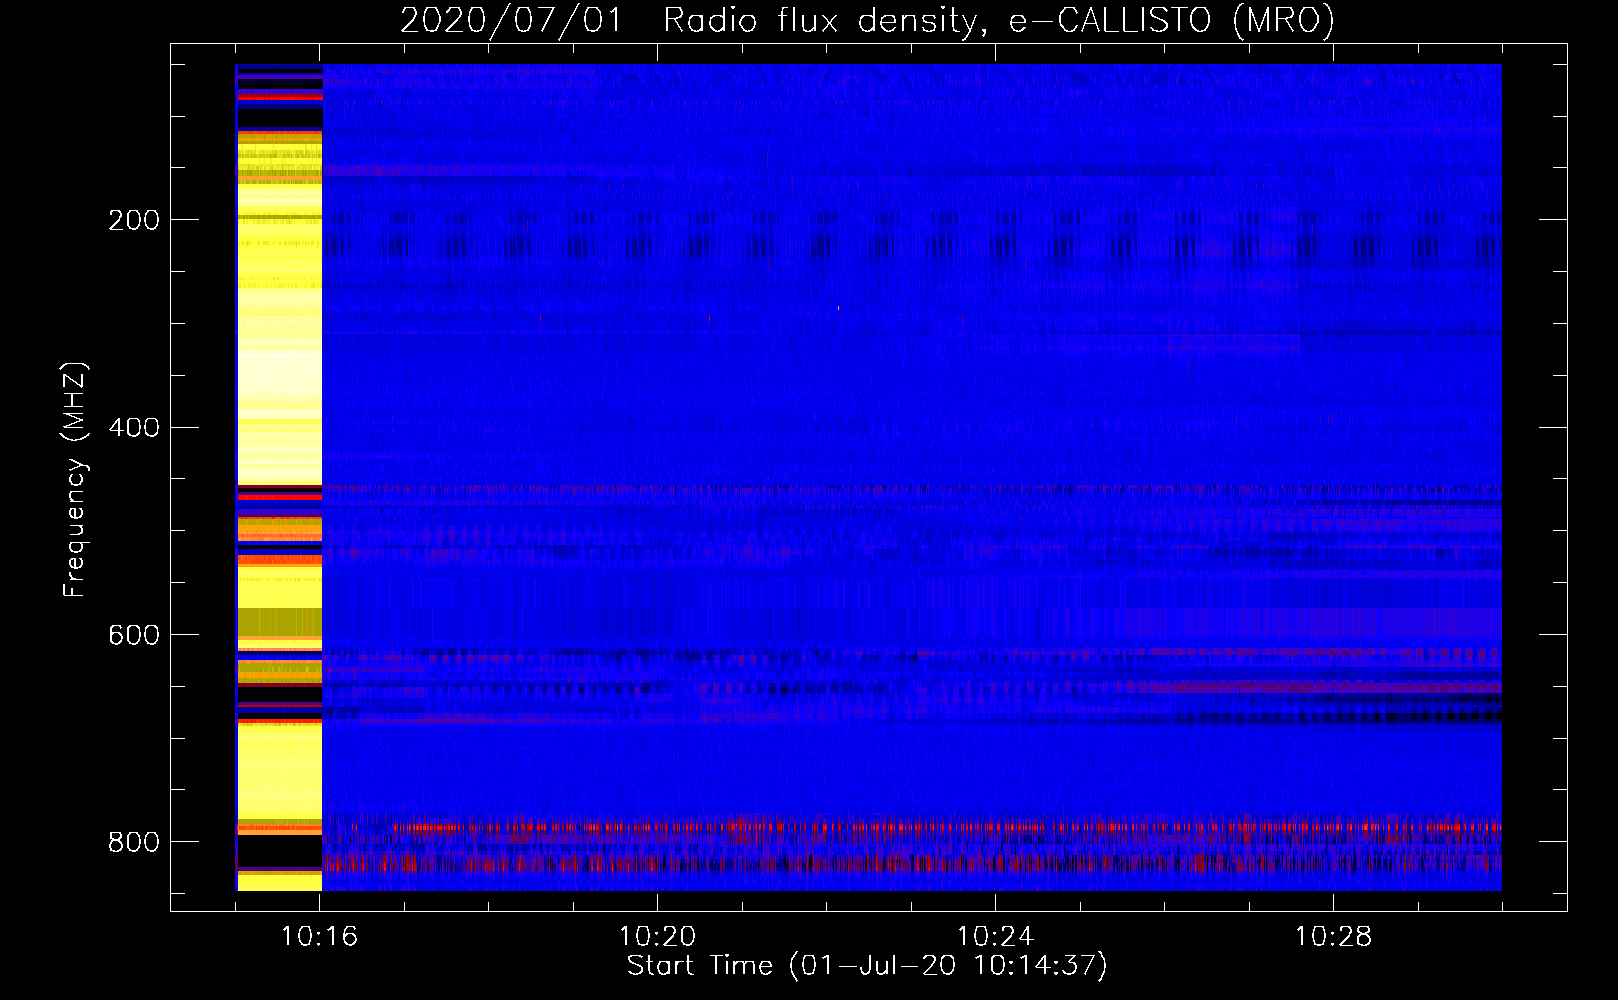
Task: Click the '10:16' time tick label
Action: point(320,937)
